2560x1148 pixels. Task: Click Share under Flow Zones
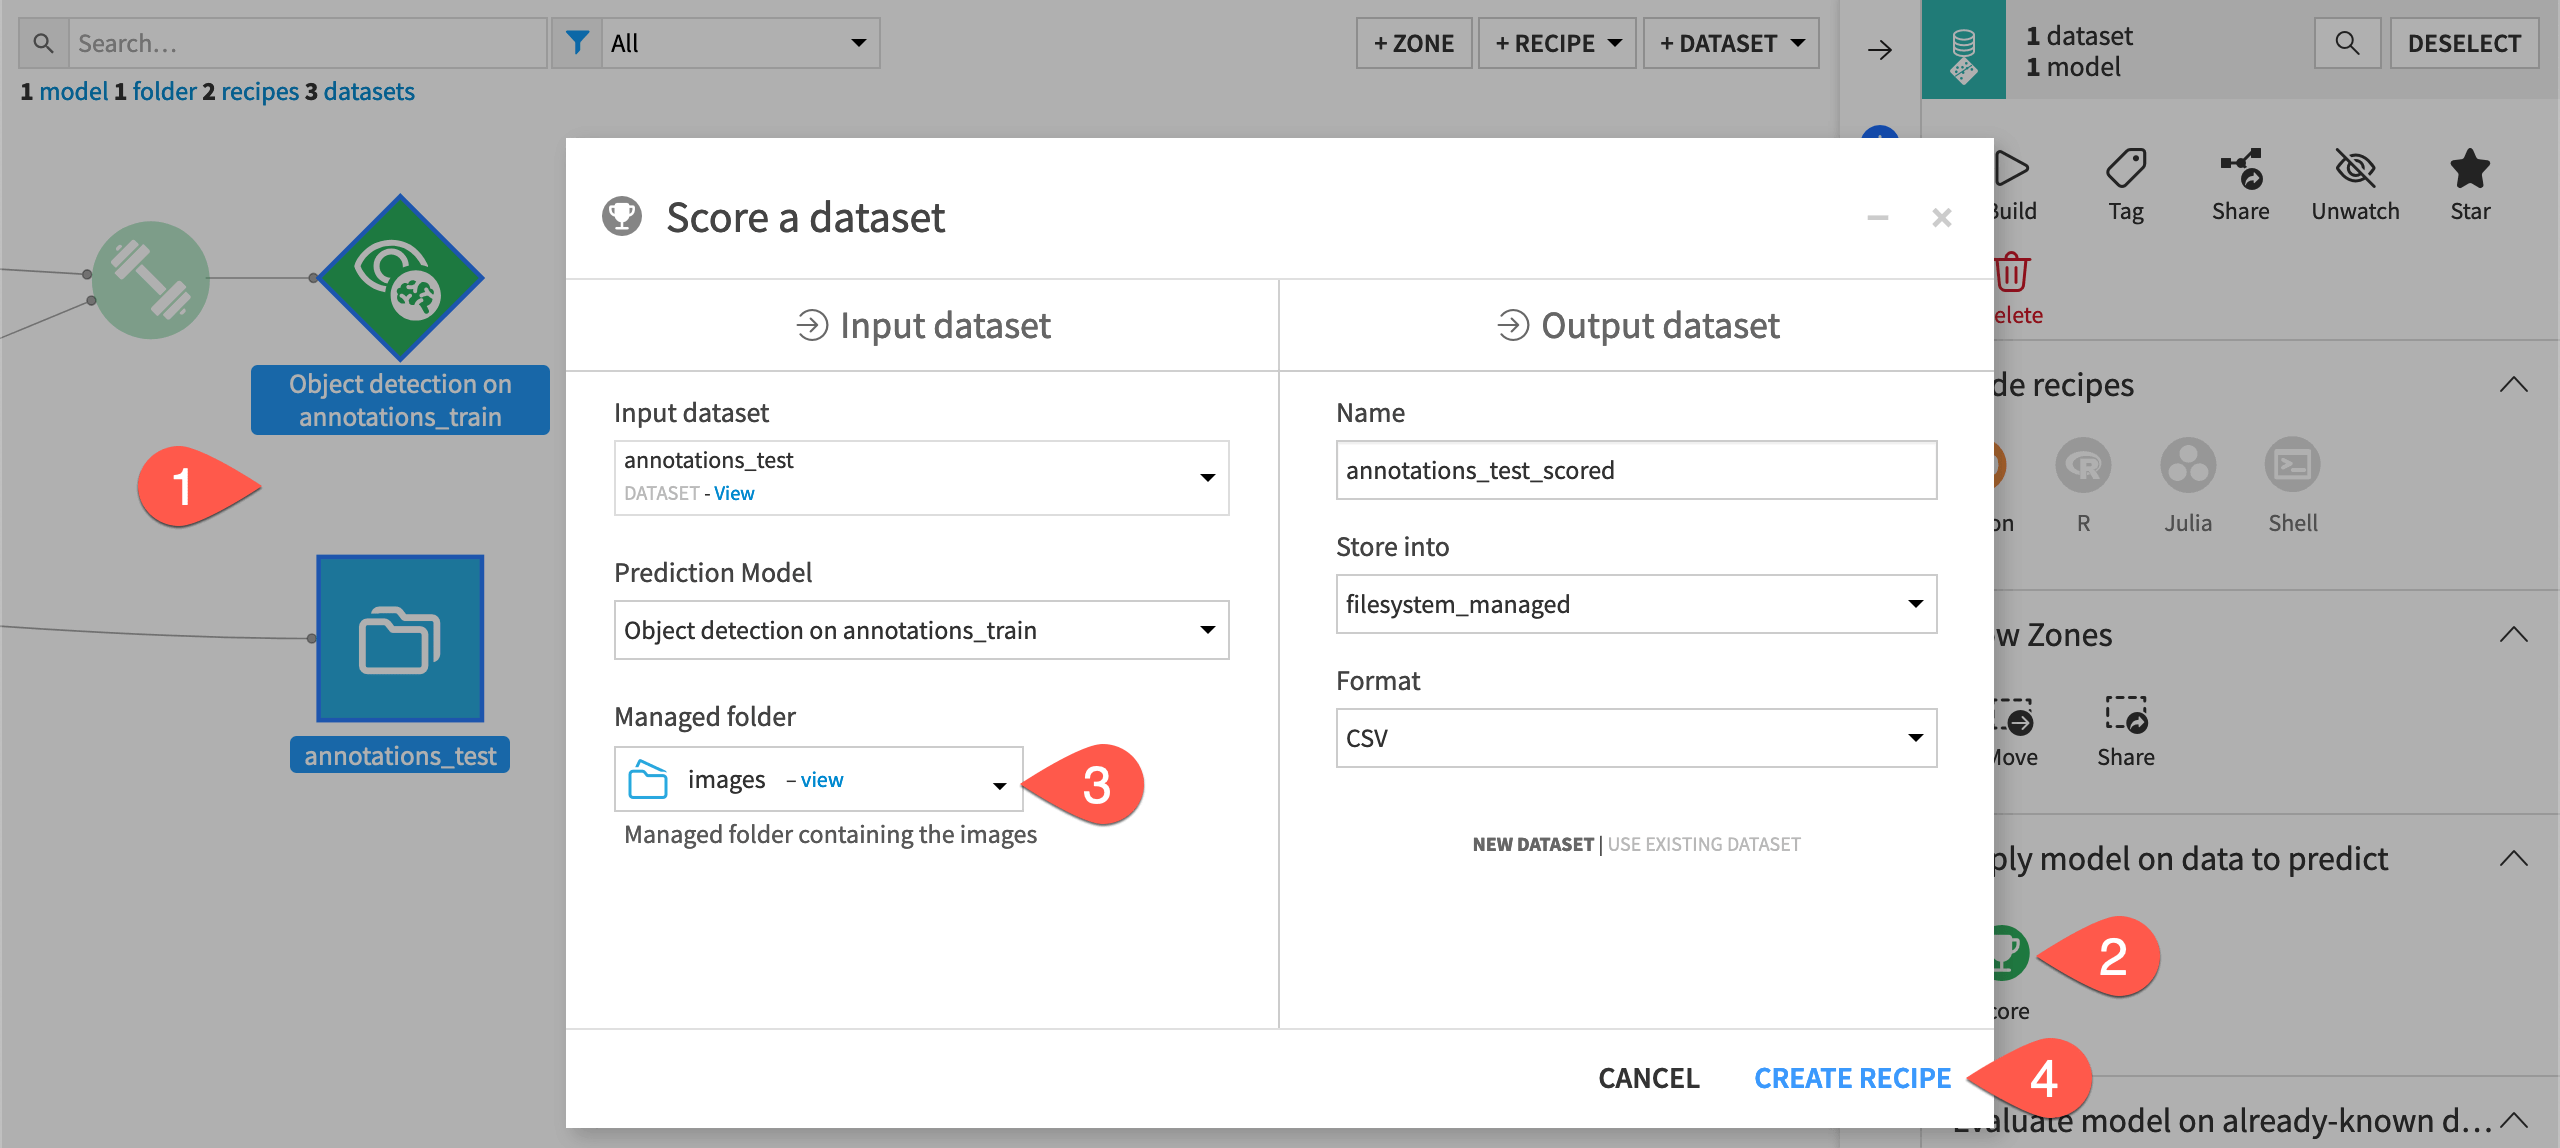pyautogui.click(x=2126, y=715)
